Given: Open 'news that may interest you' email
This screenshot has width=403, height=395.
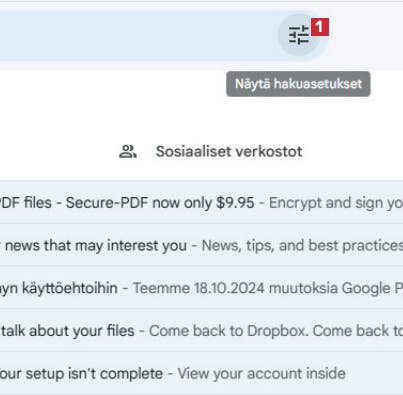Looking at the screenshot, I should (201, 245).
